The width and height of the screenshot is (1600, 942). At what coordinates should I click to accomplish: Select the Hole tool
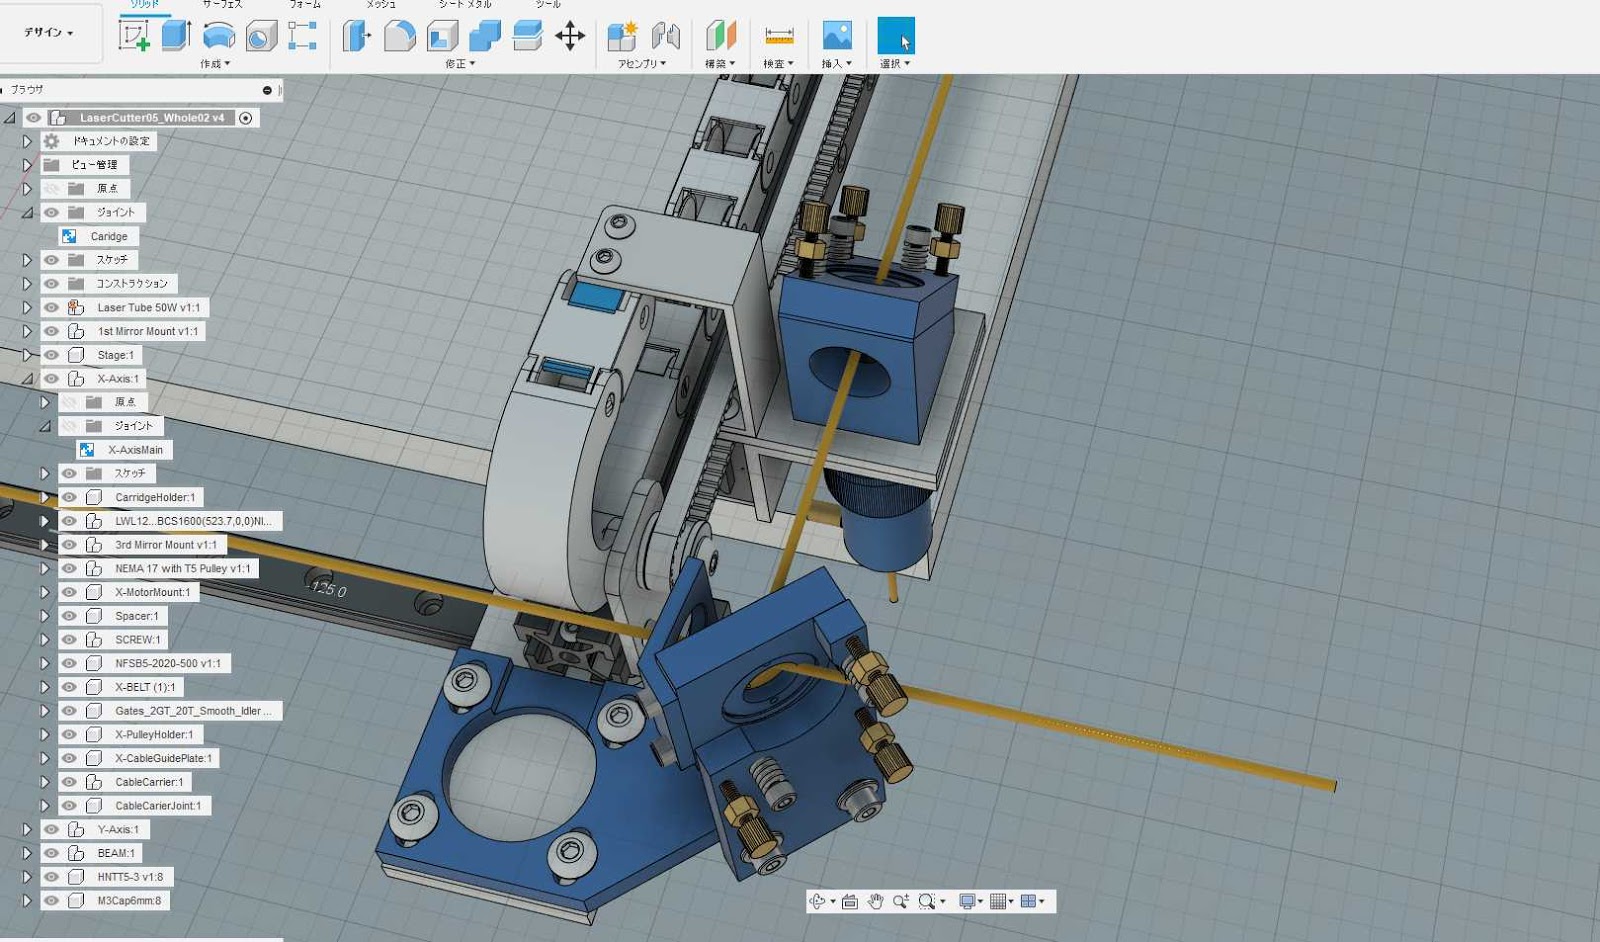[x=262, y=36]
